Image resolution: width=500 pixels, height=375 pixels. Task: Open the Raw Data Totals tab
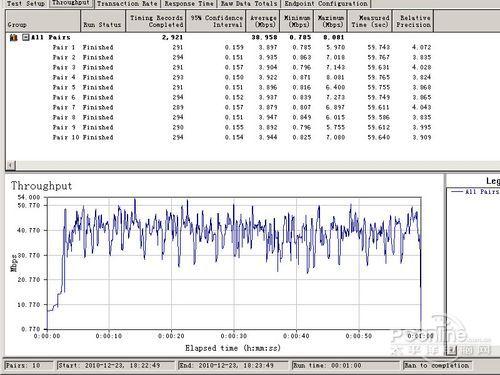tap(249, 4)
